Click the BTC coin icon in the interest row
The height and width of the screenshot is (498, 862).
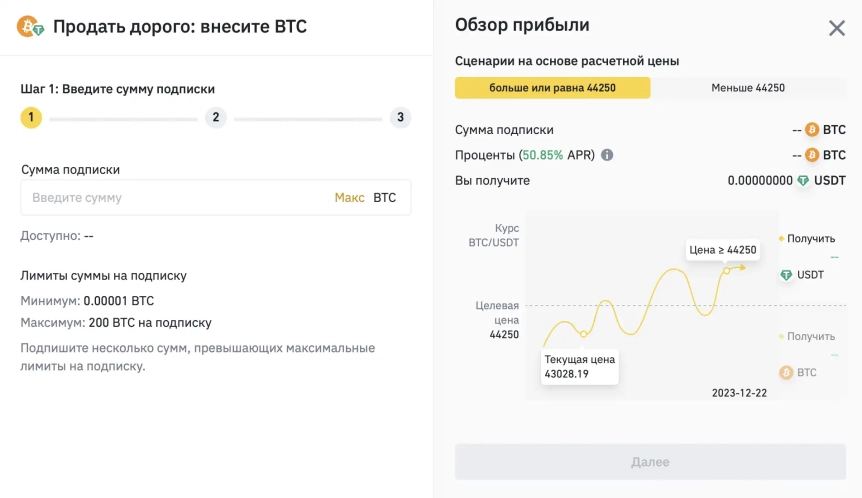tap(811, 155)
